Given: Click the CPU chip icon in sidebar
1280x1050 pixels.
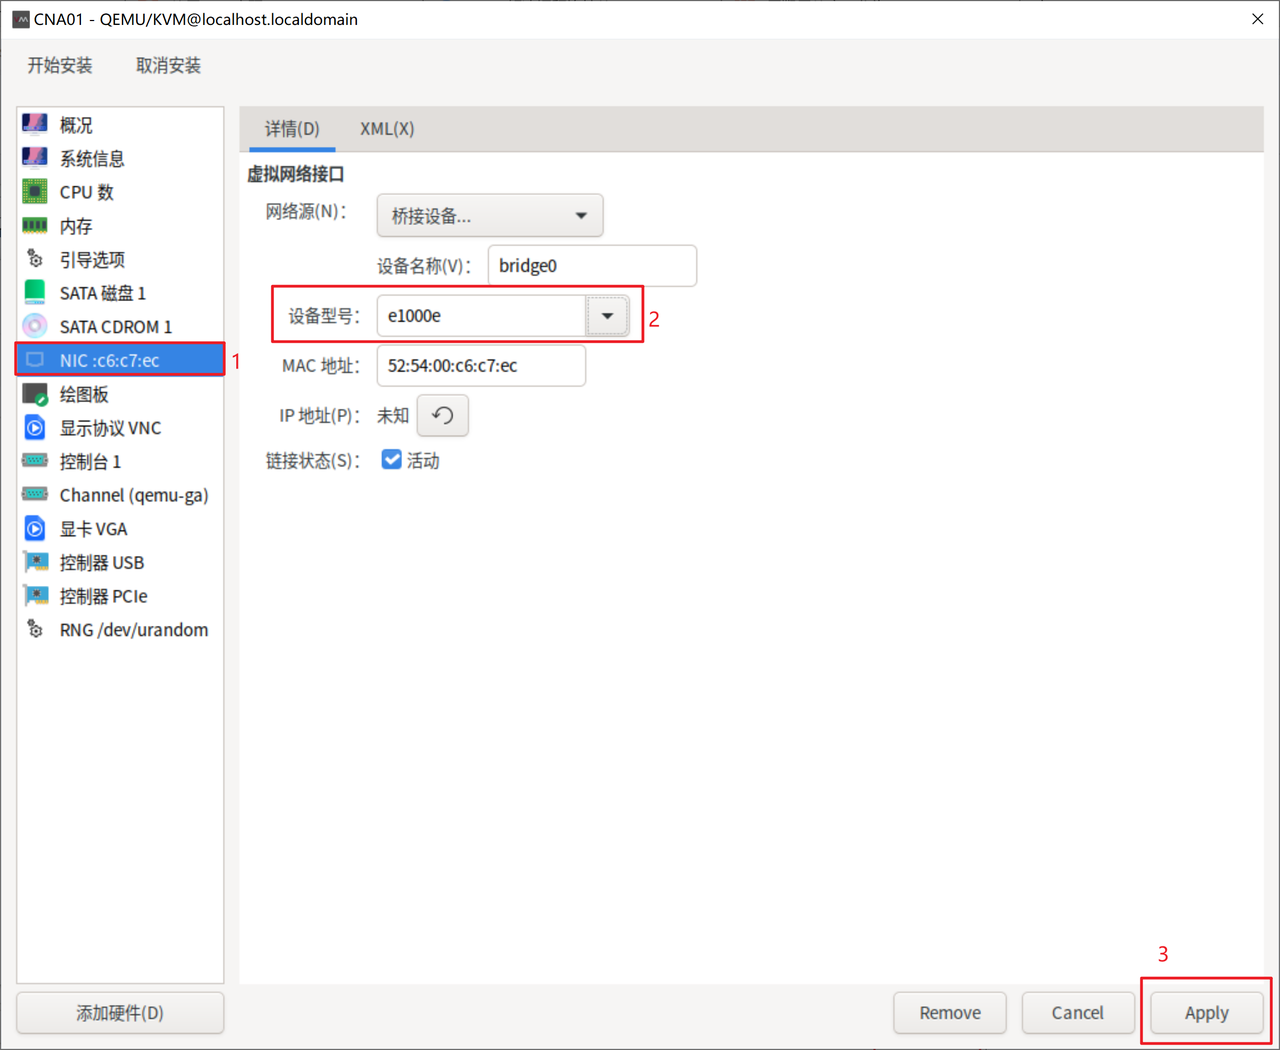Looking at the screenshot, I should coord(35,192).
